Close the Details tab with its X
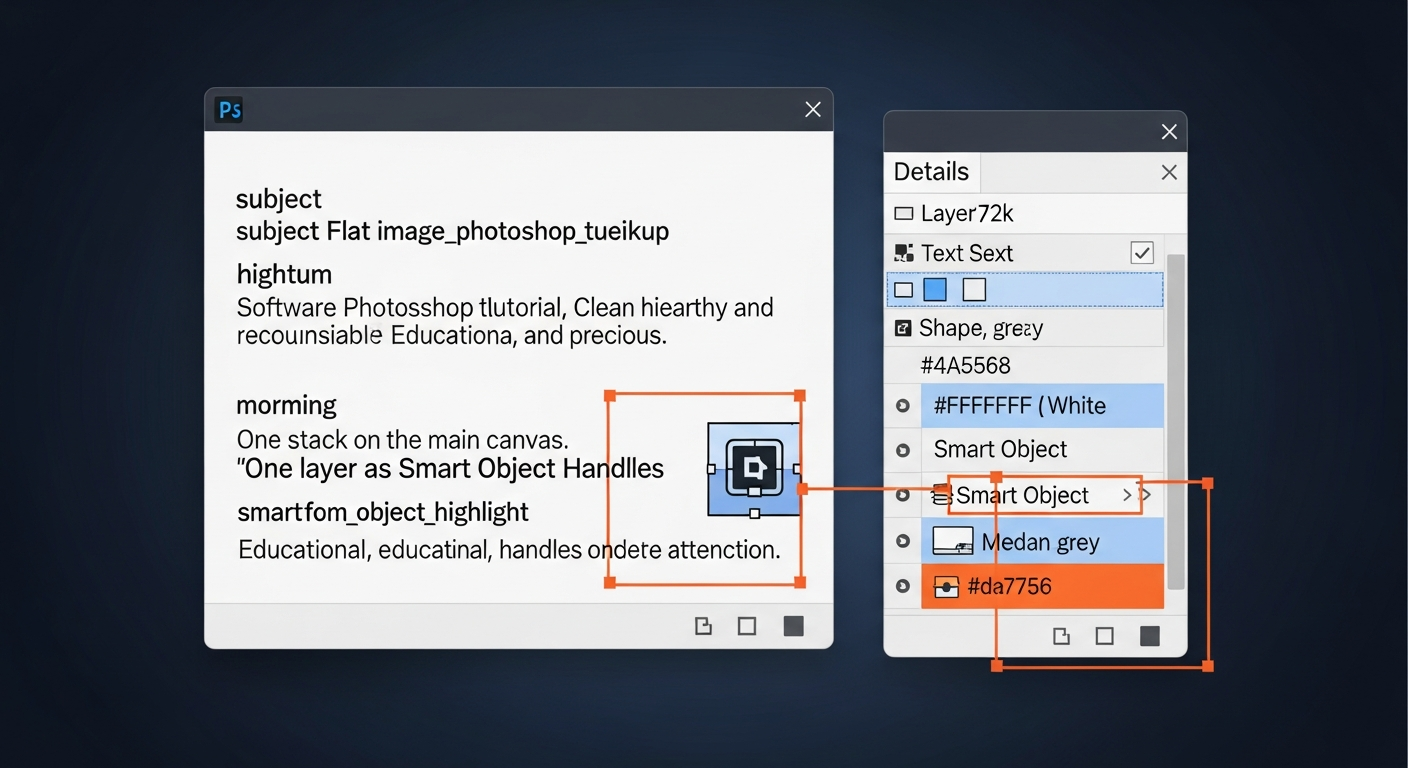Viewport: 1408px width, 768px height. pos(1169,173)
